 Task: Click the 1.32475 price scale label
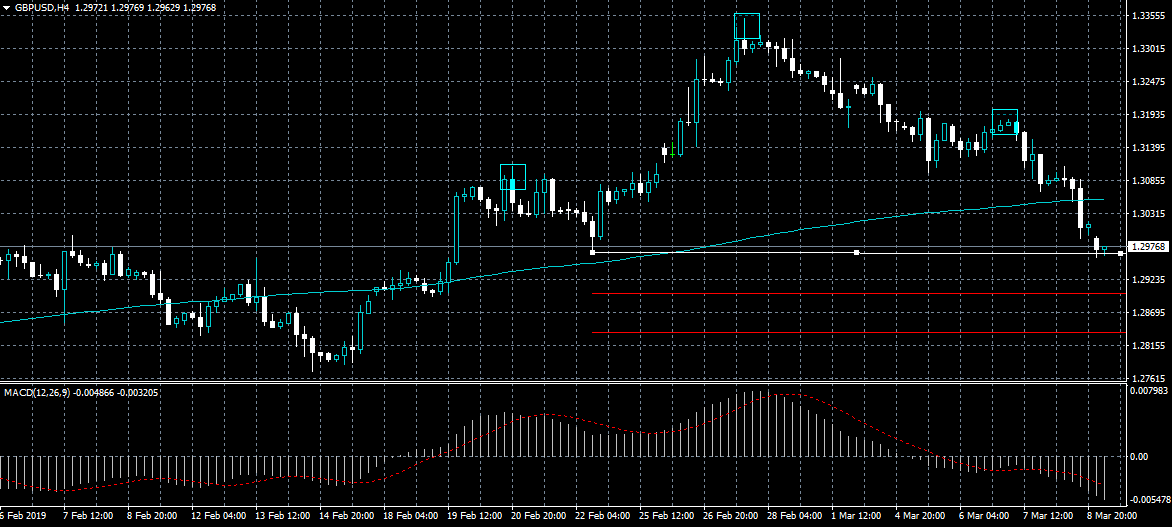(1148, 81)
